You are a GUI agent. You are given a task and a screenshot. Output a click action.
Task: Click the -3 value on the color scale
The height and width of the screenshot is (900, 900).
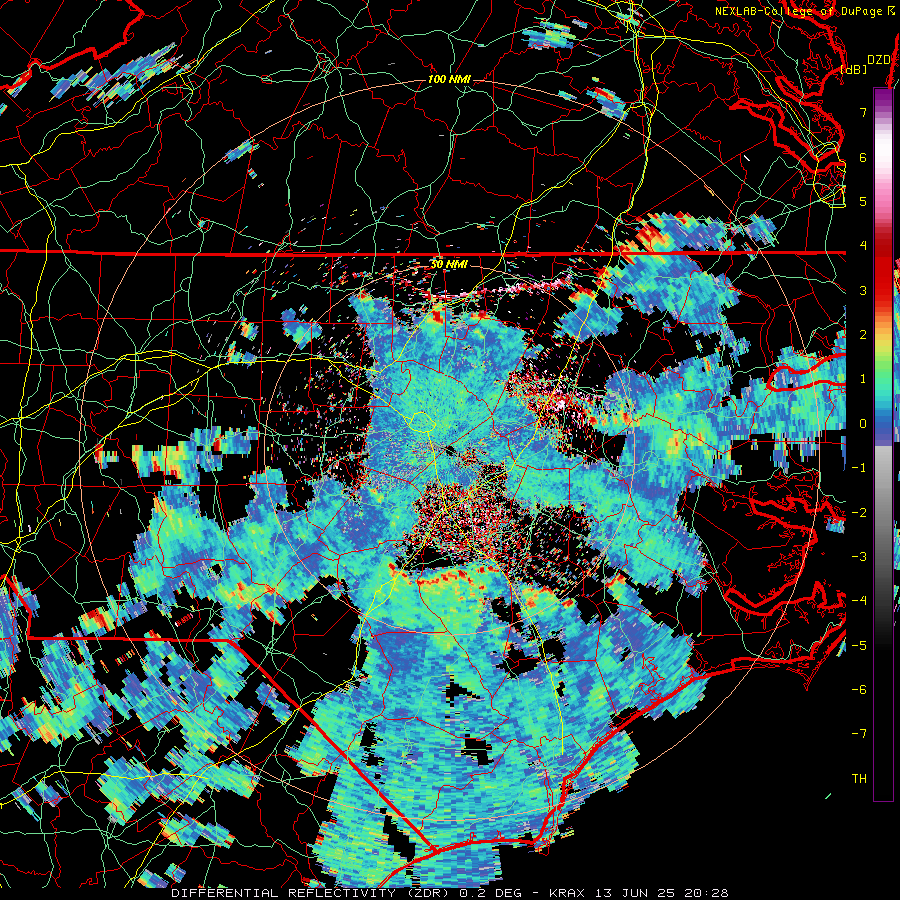859,557
